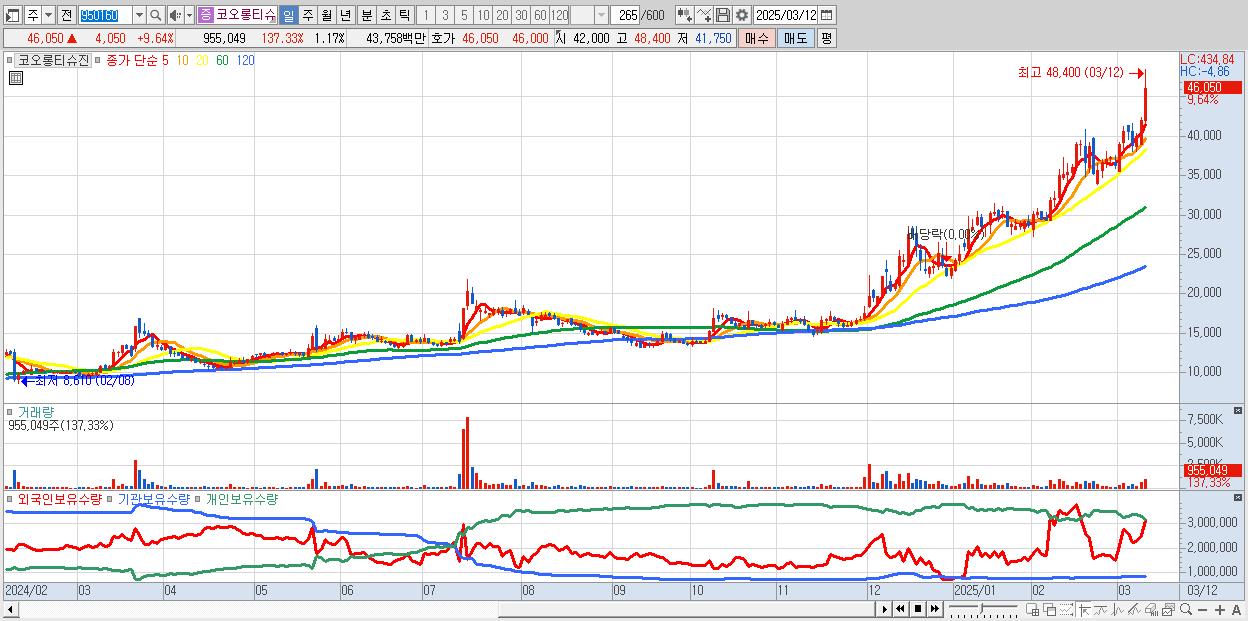Click the stock code field 950160
This screenshot has height=621, width=1248.
click(x=105, y=15)
